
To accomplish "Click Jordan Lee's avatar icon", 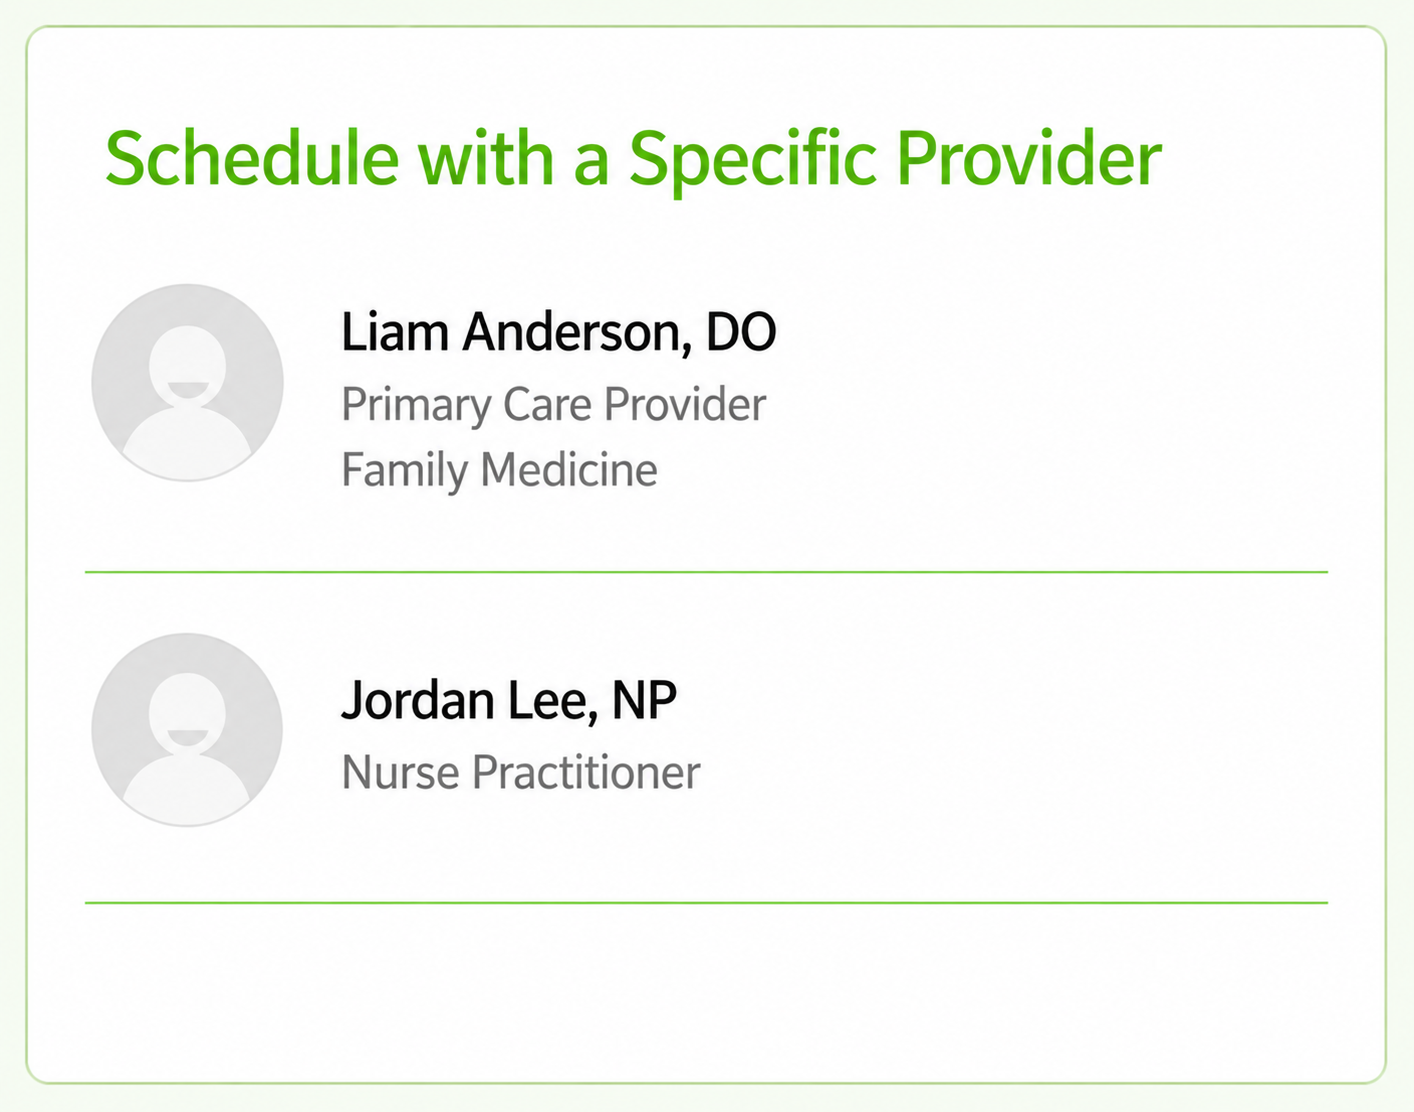I will click(187, 730).
